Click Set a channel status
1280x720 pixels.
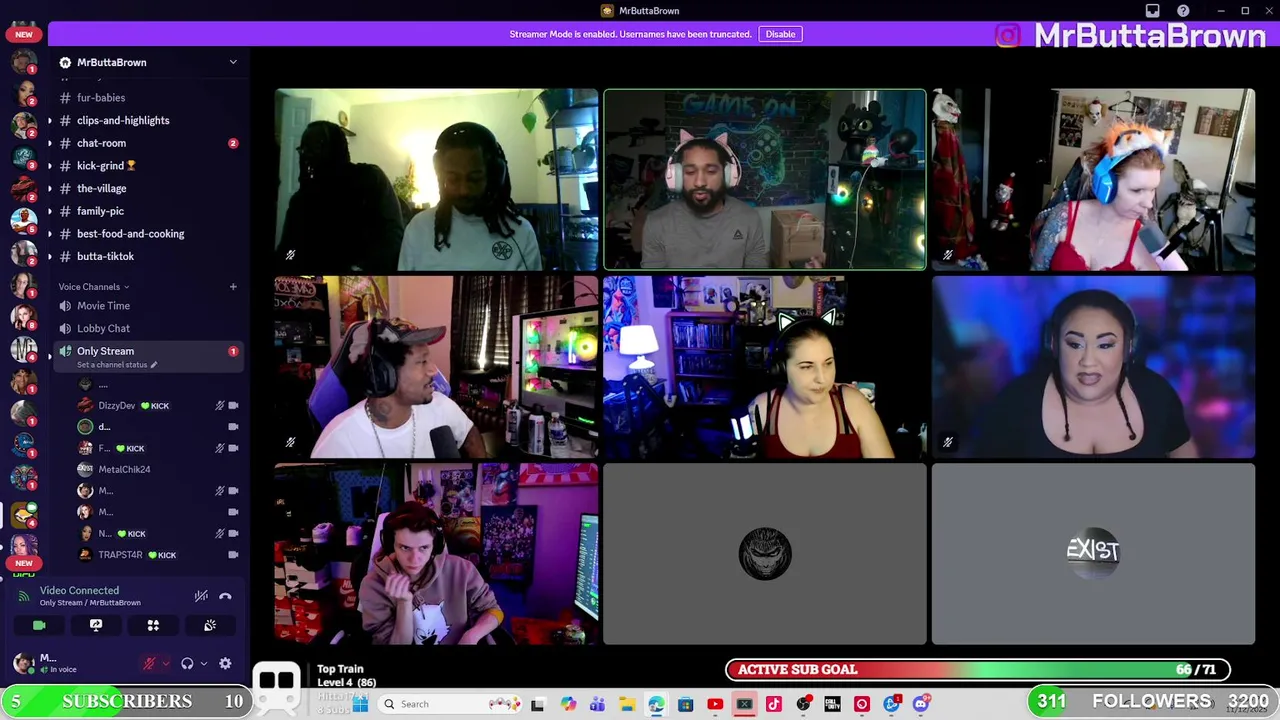click(x=117, y=365)
